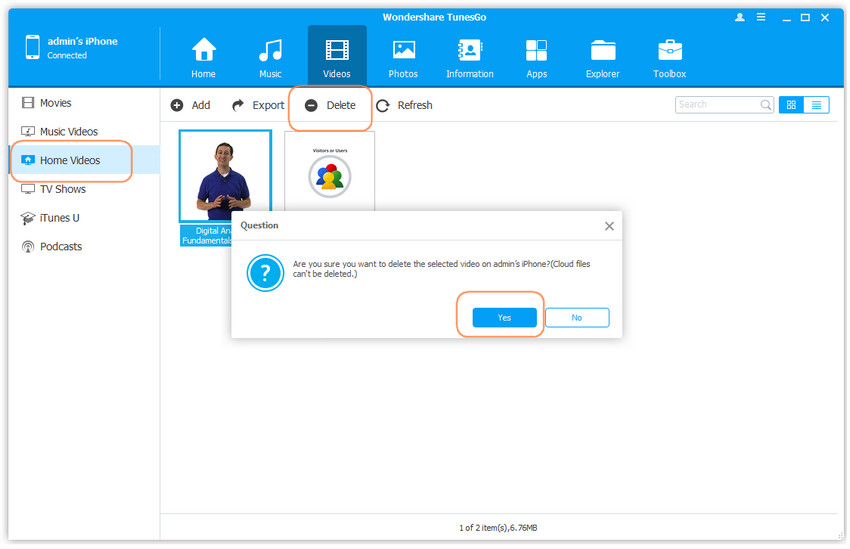Select TV Shows in the sidebar
The width and height of the screenshot is (850, 549).
click(x=62, y=189)
